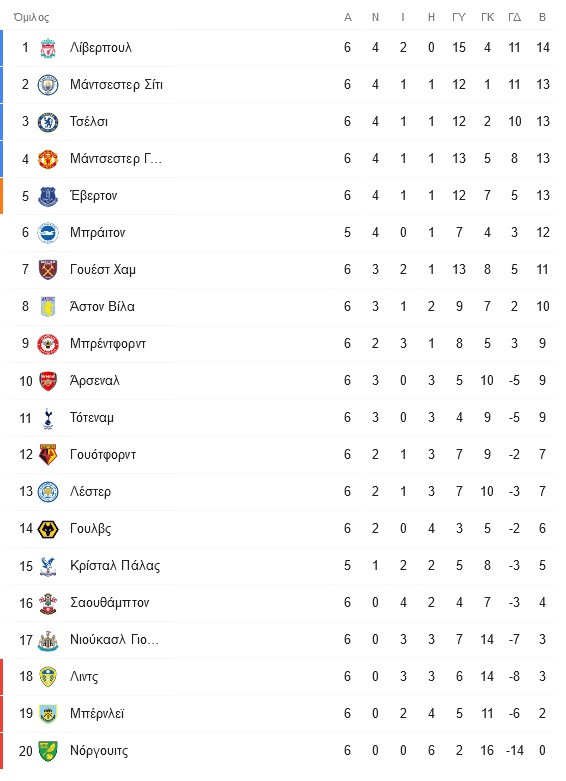Click the Tottenham cockerel crest icon
This screenshot has height=781, width=566.
pyautogui.click(x=48, y=418)
